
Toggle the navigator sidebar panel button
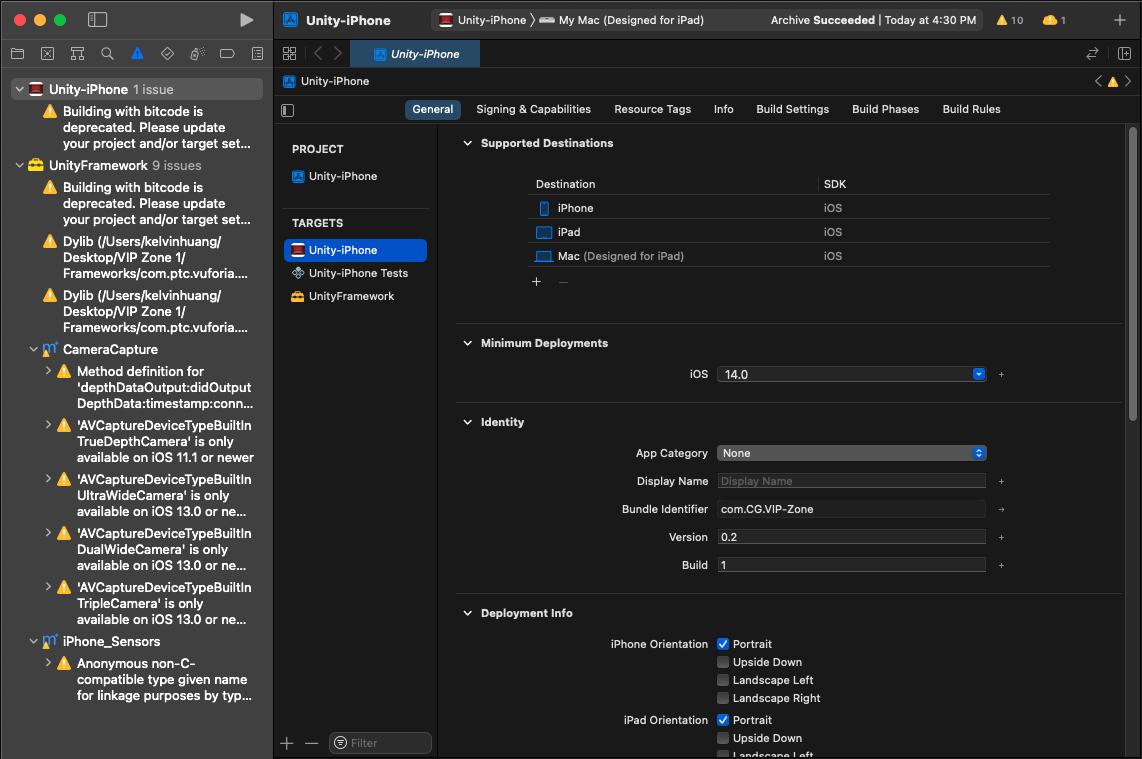pyautogui.click(x=97, y=20)
